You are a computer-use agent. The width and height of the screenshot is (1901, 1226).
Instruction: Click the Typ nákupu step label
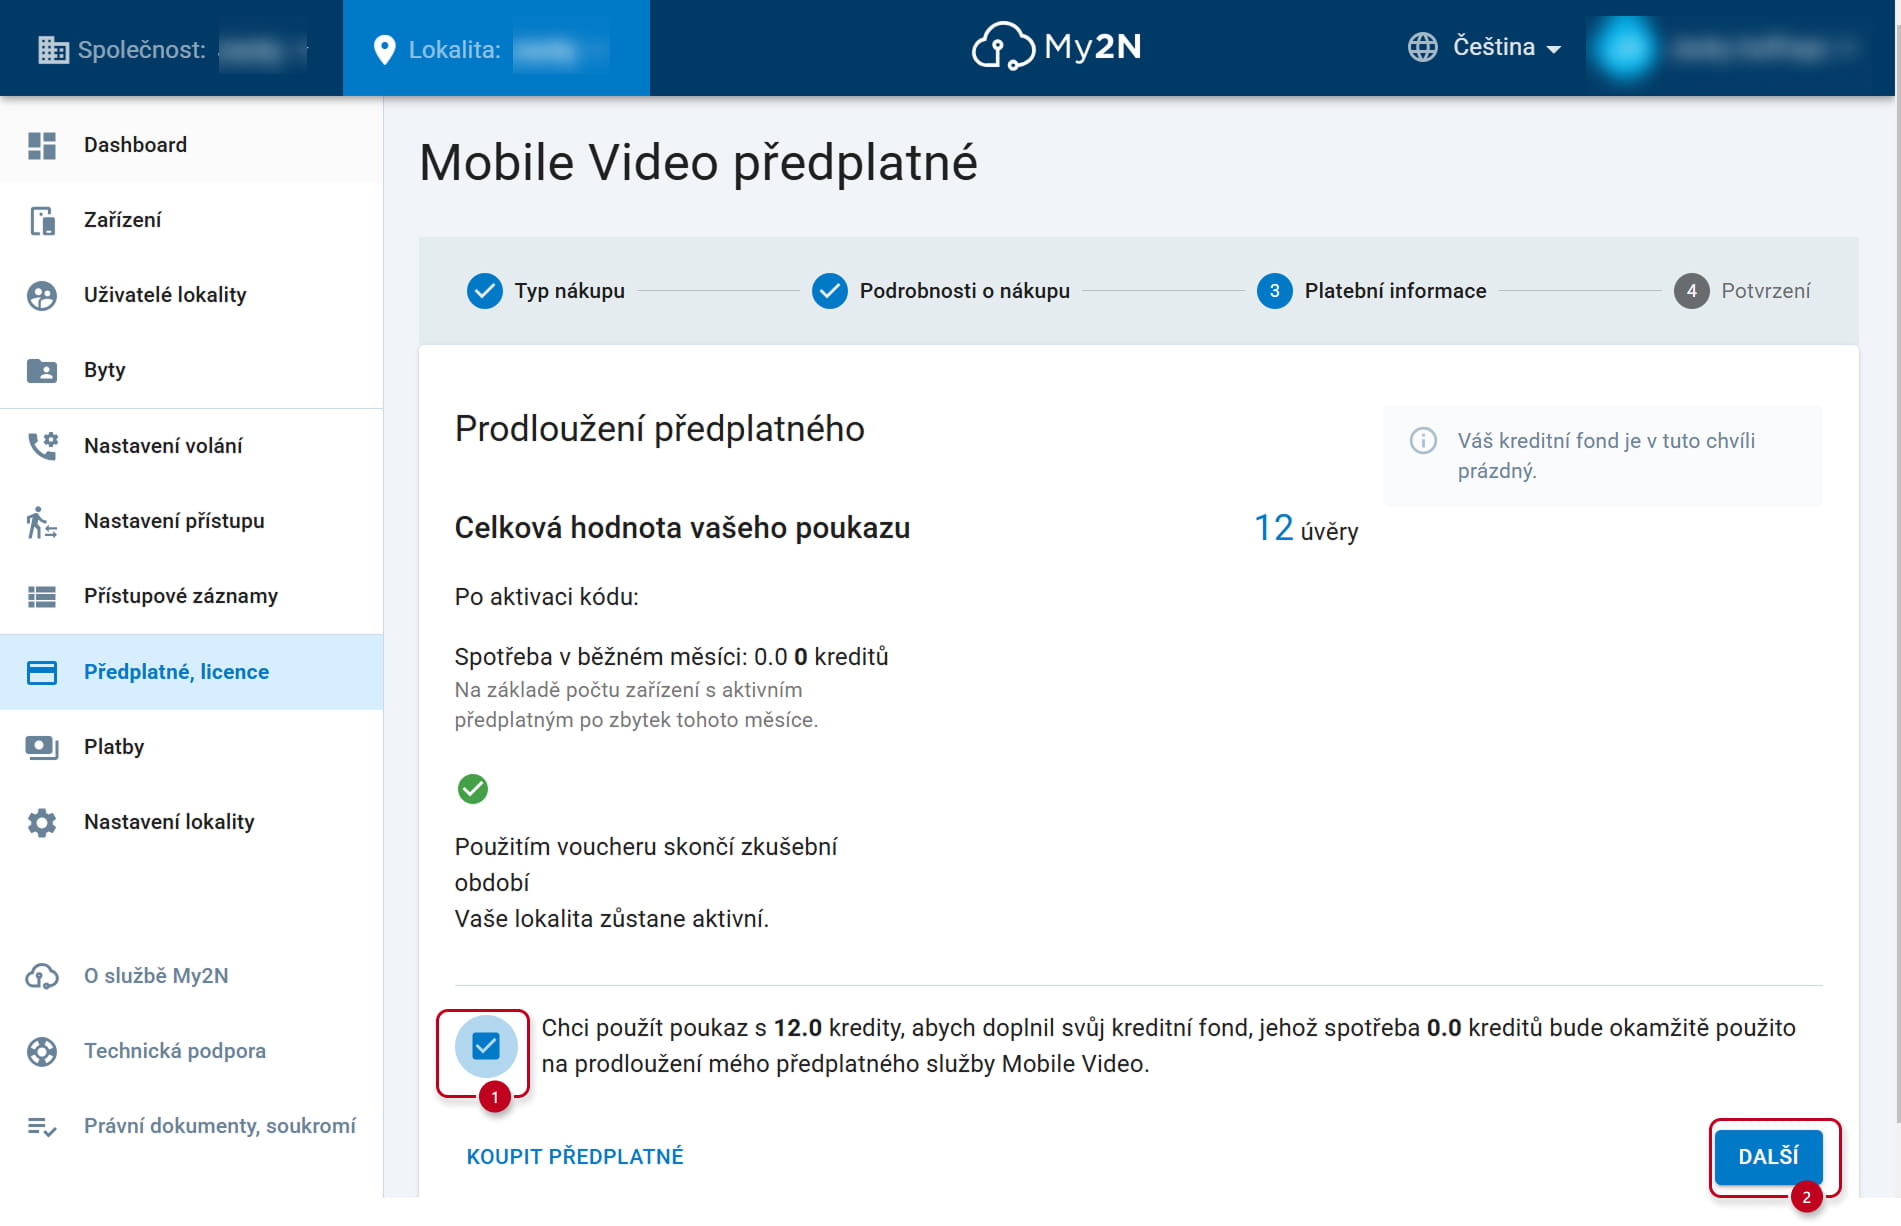569,291
